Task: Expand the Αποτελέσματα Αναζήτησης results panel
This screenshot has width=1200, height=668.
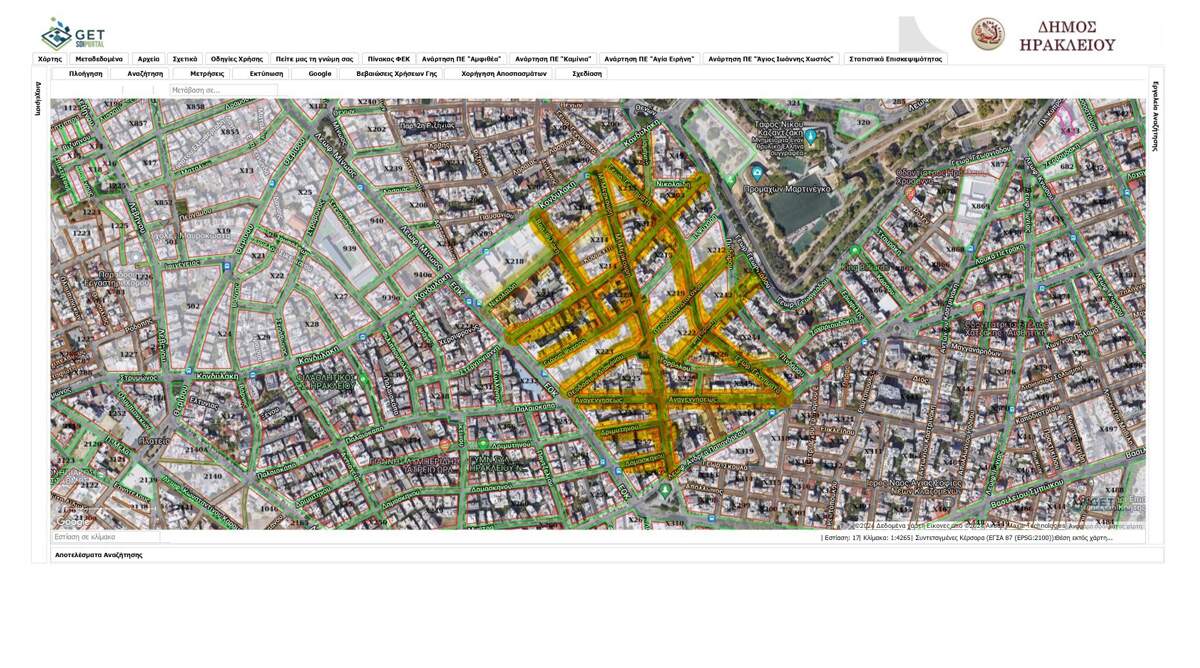Action: (98, 554)
